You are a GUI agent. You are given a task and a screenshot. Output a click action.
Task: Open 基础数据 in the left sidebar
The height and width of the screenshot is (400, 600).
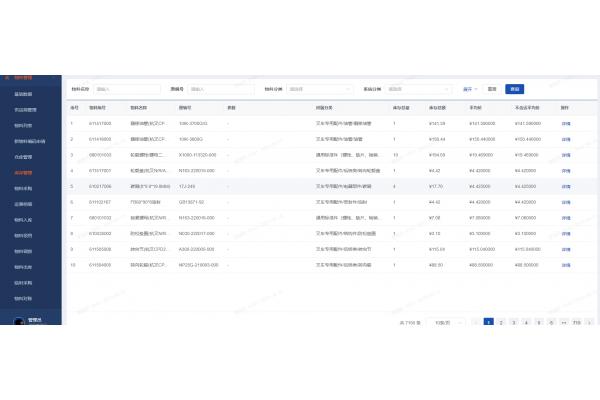click(23, 94)
